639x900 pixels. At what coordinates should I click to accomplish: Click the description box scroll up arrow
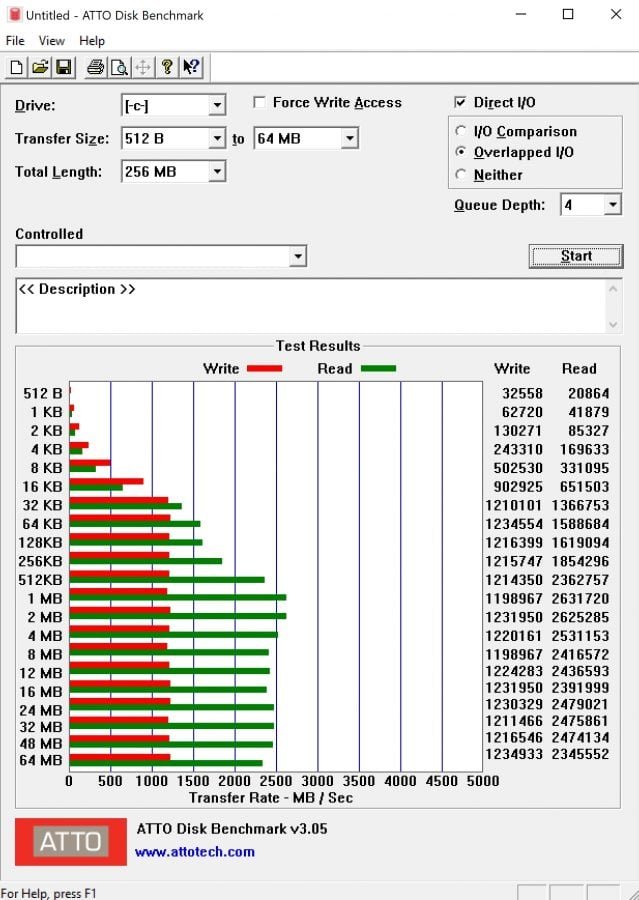613,288
